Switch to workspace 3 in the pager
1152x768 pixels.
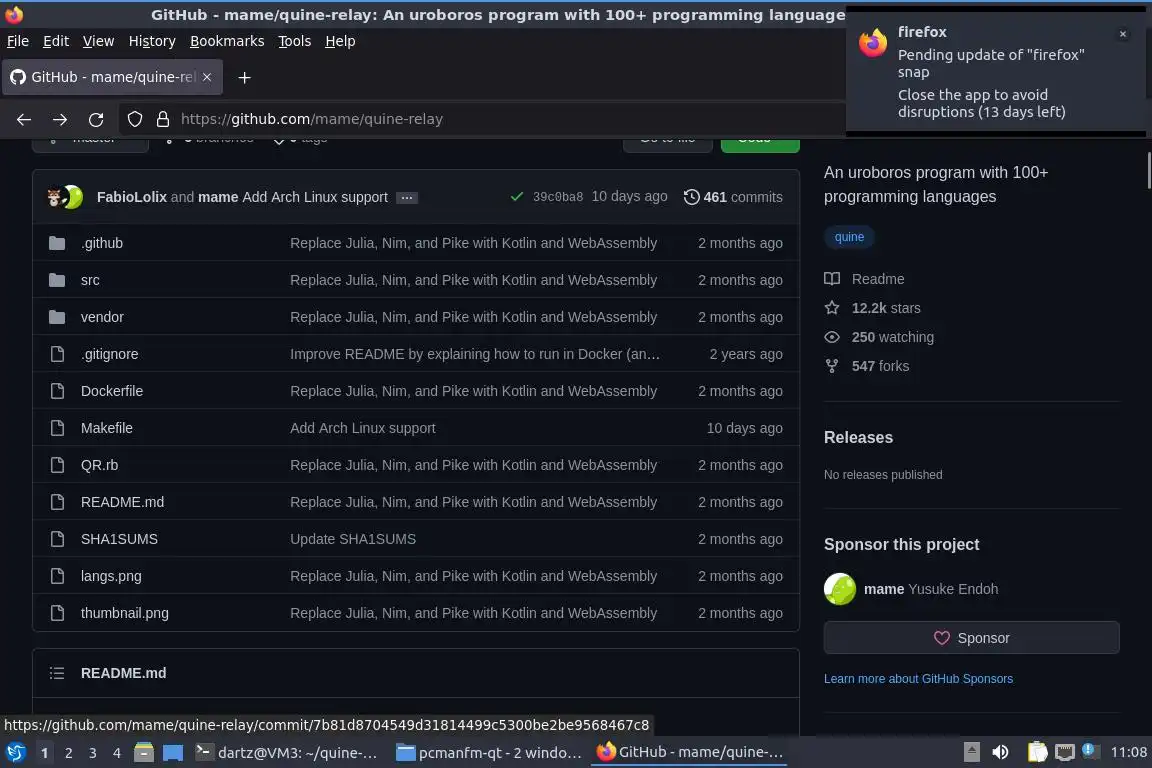coord(93,753)
